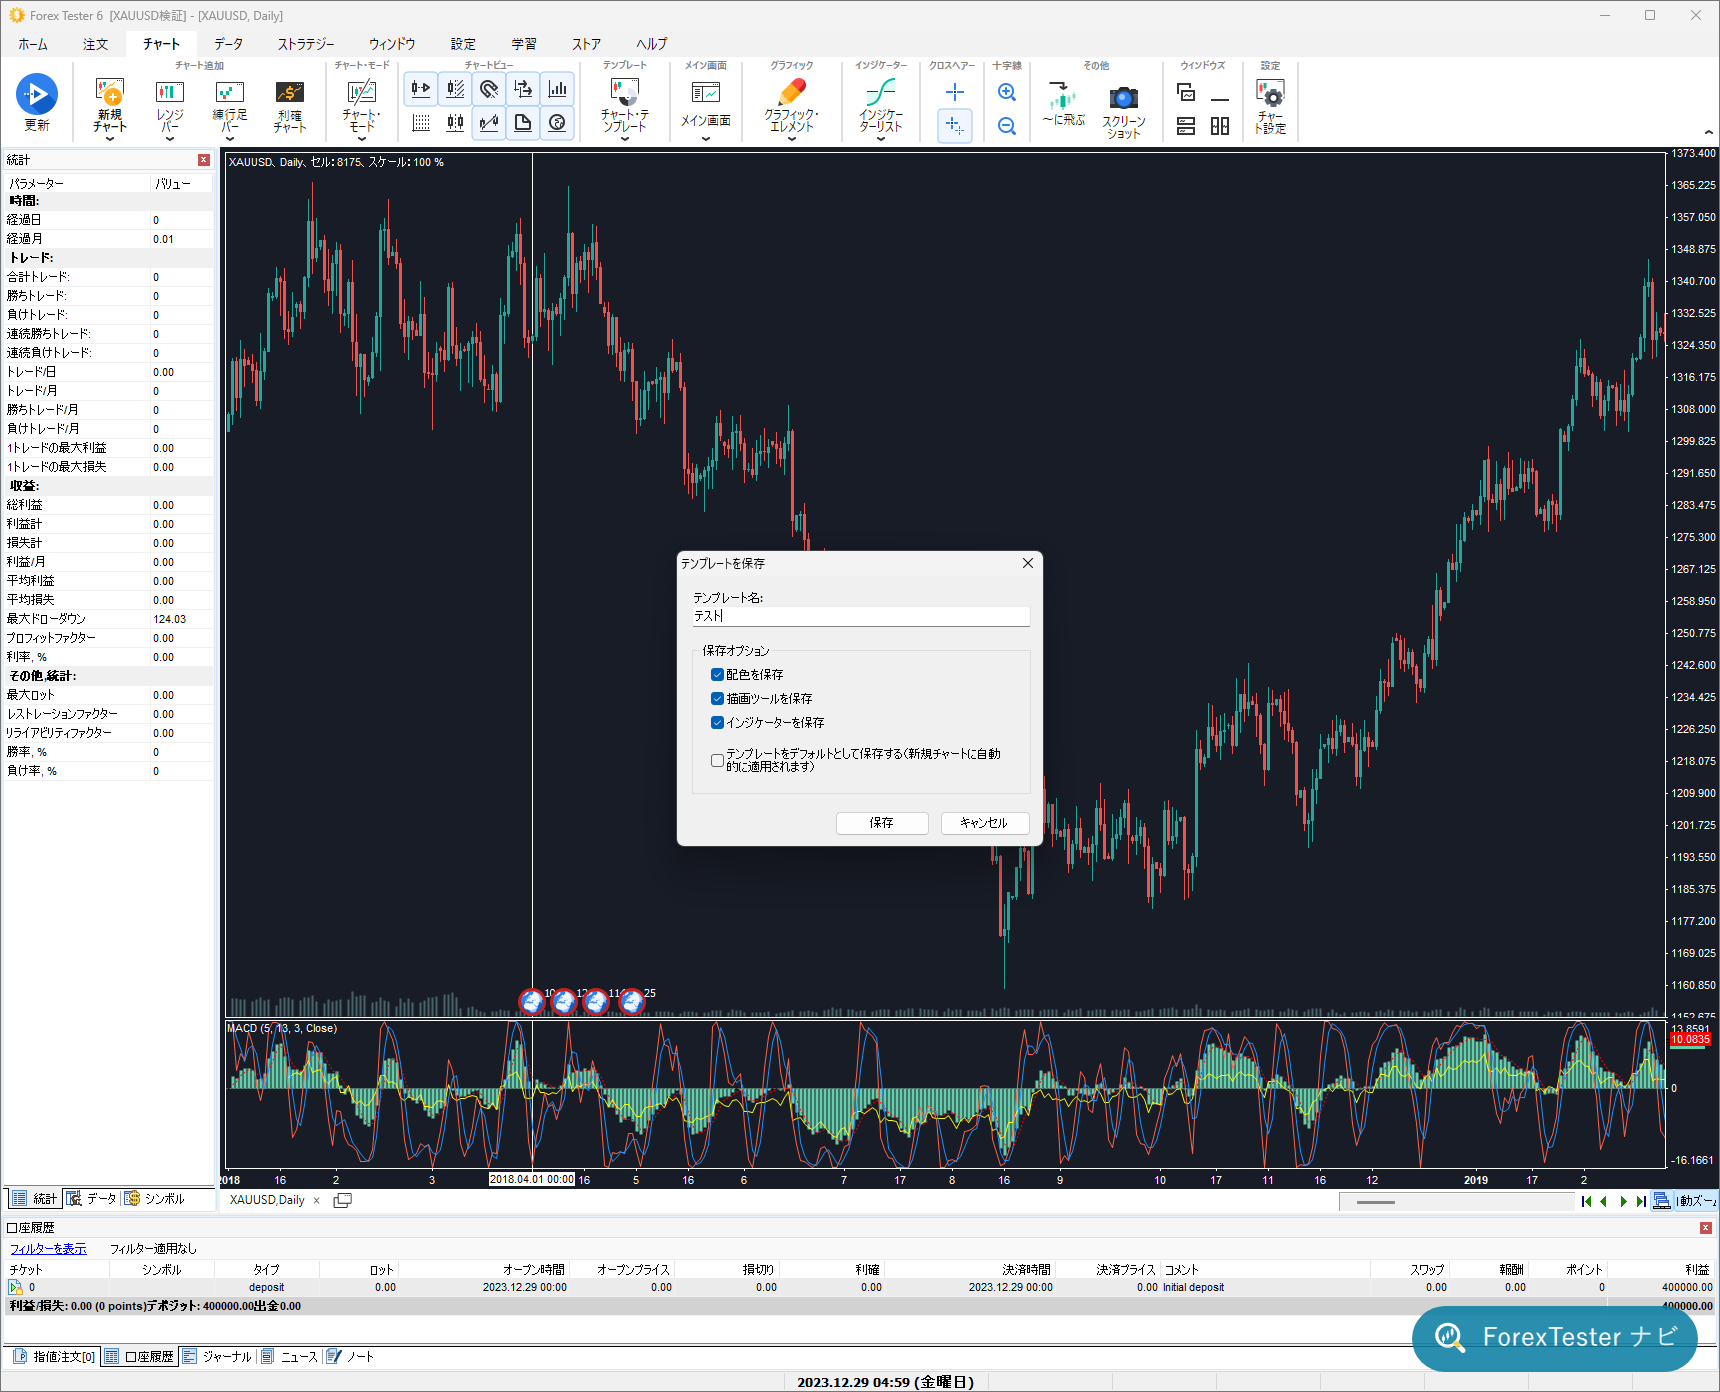Viewport: 1720px width, 1392px height.
Task: Click the フィルターを表示 link
Action: [x=48, y=1249]
